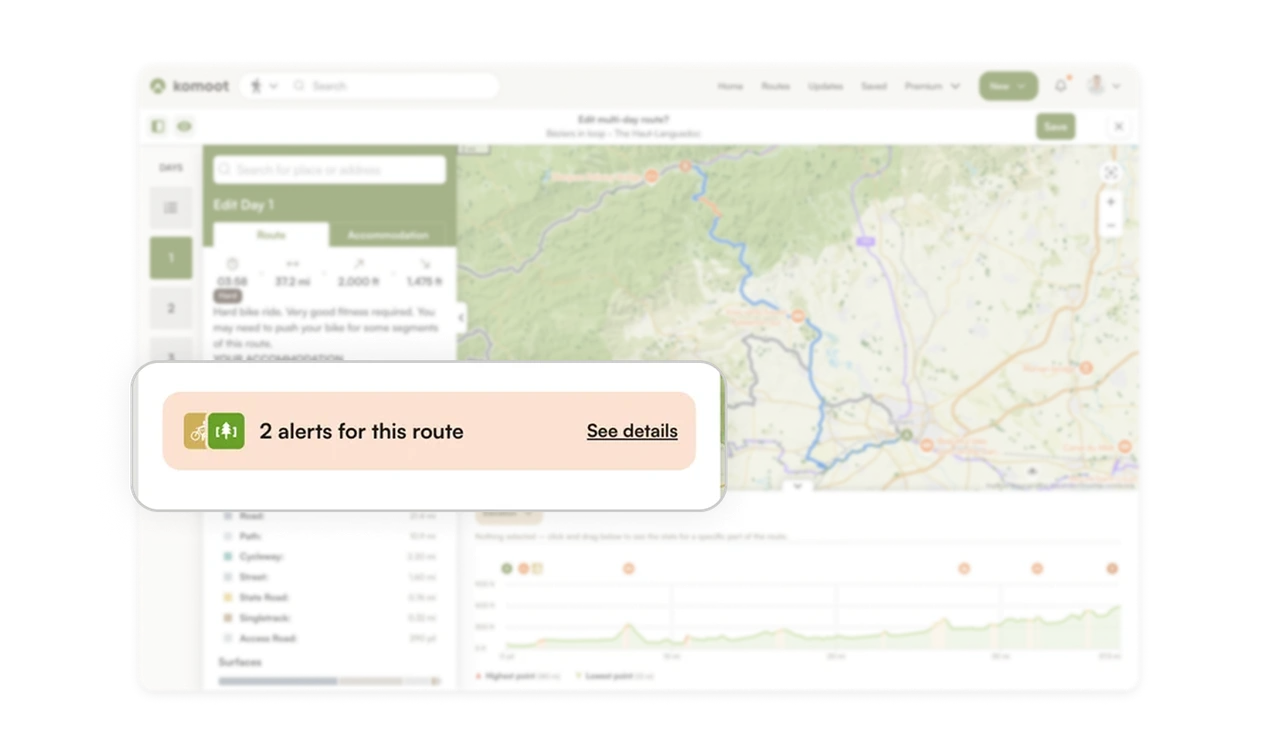Click the Surfaces progress bar

point(329,681)
